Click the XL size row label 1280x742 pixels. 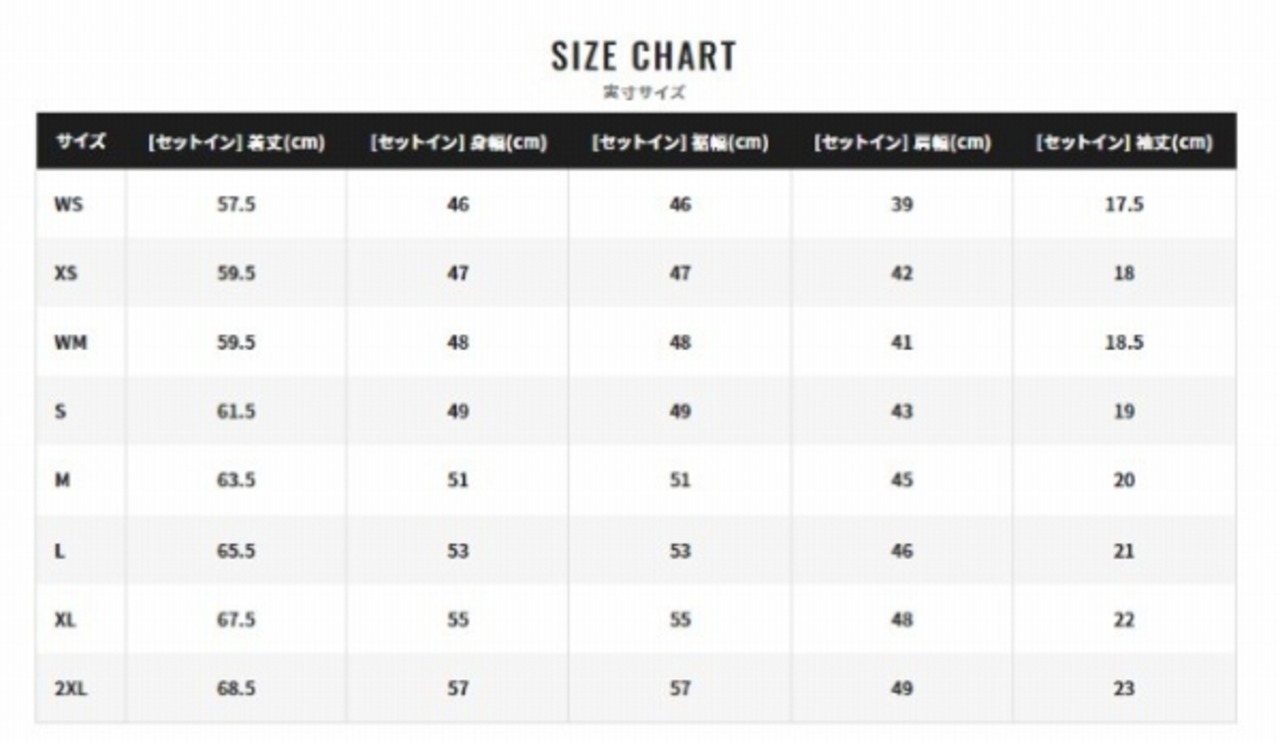pyautogui.click(x=66, y=619)
